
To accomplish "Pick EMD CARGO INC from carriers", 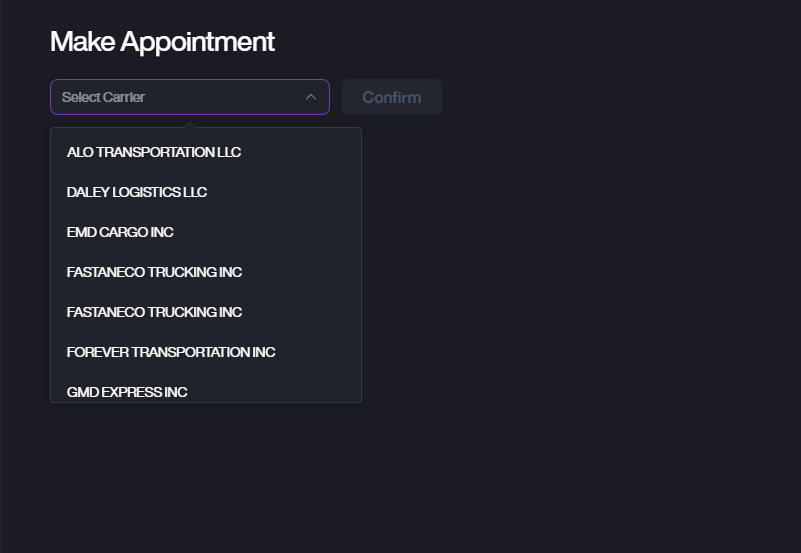I will 120,232.
